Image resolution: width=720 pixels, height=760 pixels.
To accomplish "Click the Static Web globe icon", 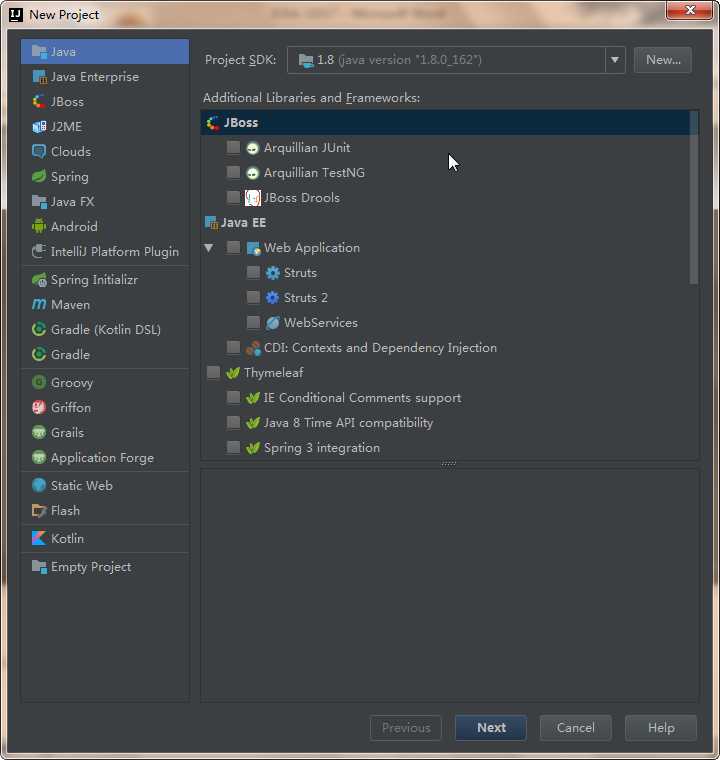I will tap(39, 486).
